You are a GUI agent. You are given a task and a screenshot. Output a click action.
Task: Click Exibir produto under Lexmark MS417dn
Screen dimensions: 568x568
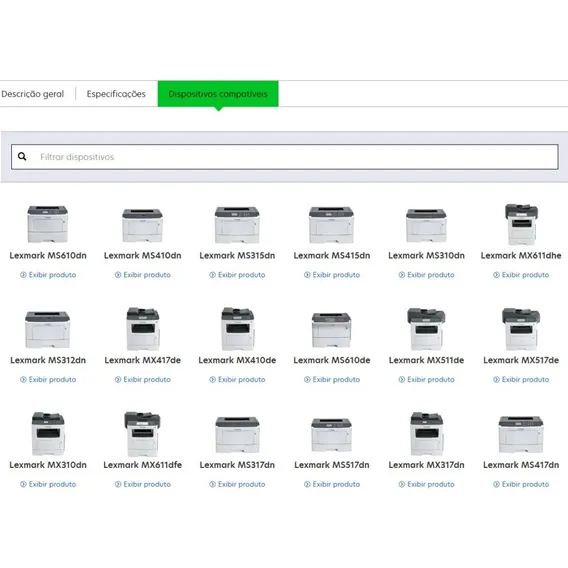coord(521,484)
